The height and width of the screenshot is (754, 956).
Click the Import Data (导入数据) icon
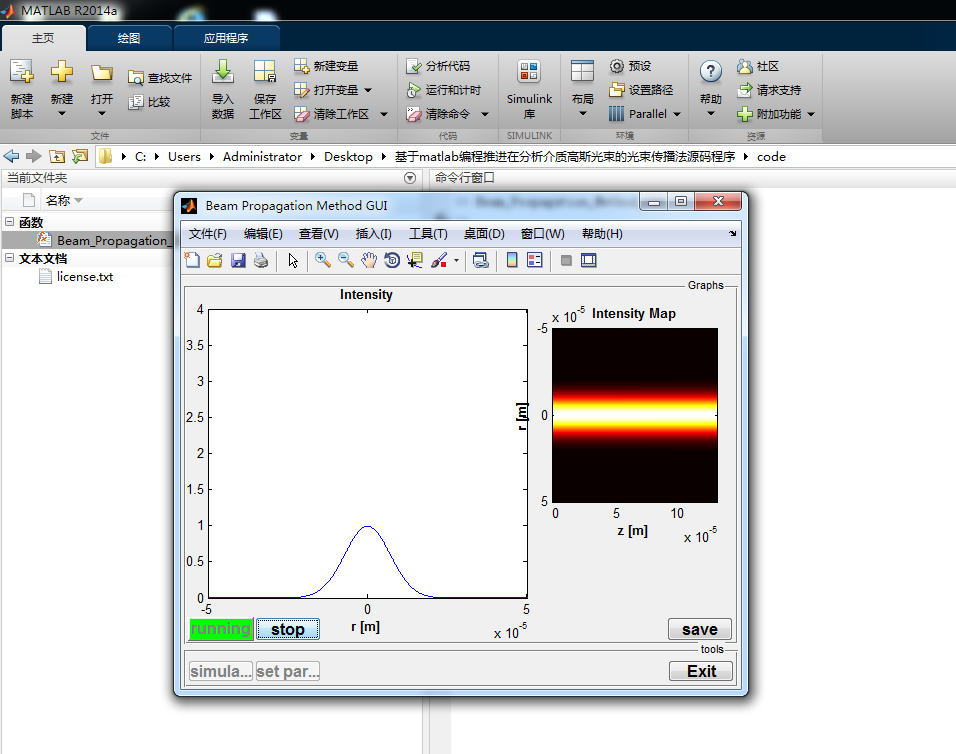[223, 72]
